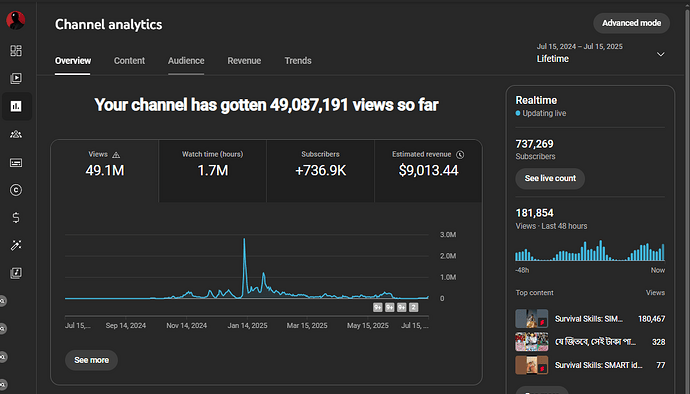Click the channel profile avatar

click(x=15, y=20)
